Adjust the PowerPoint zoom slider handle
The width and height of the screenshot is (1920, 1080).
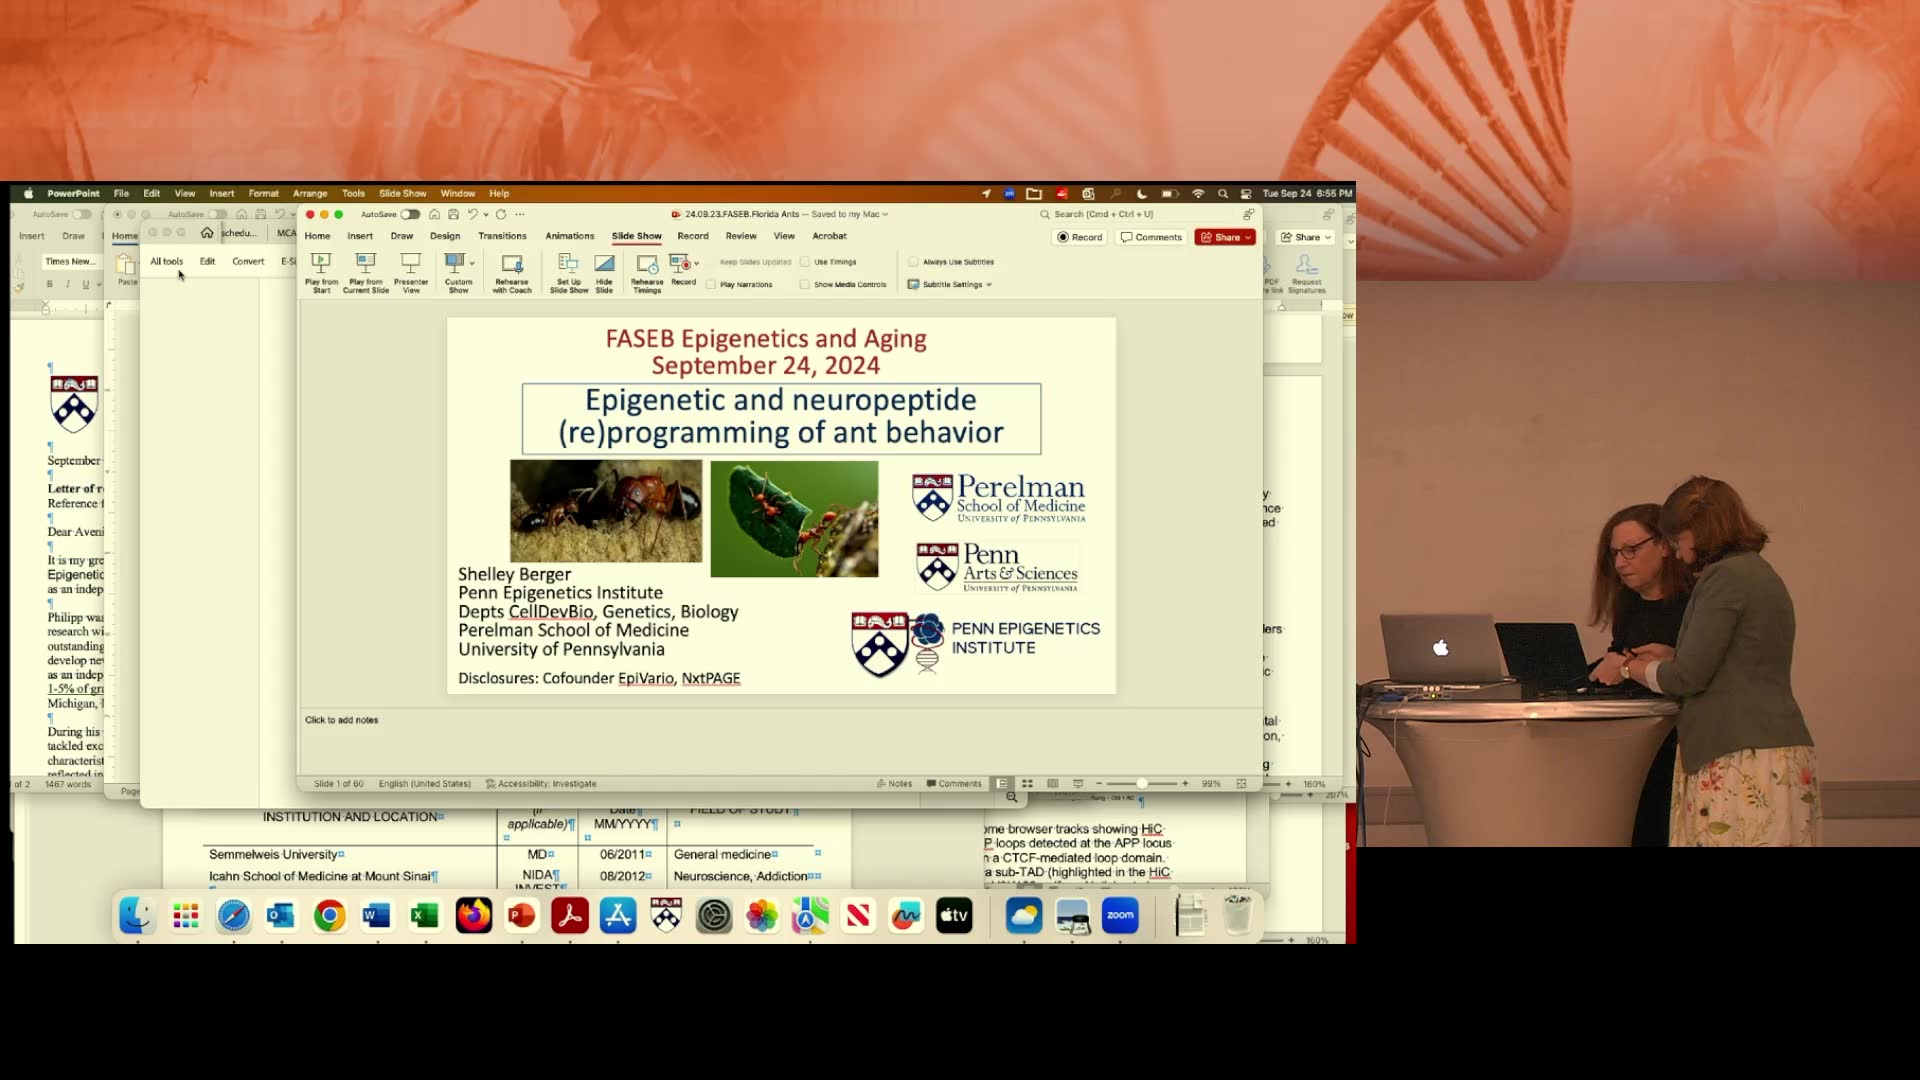(1141, 784)
